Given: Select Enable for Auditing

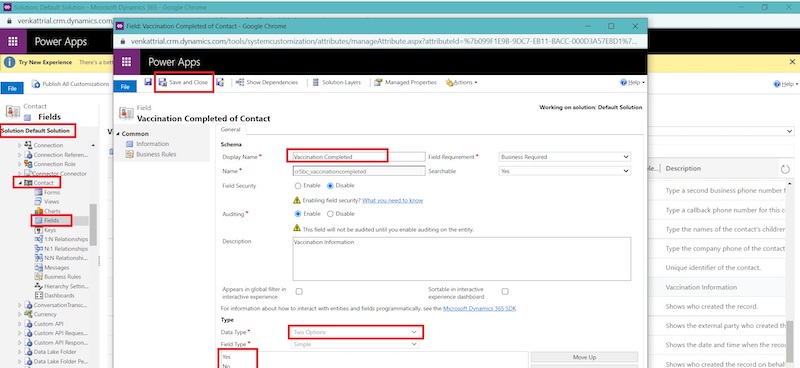Looking at the screenshot, I should [298, 214].
